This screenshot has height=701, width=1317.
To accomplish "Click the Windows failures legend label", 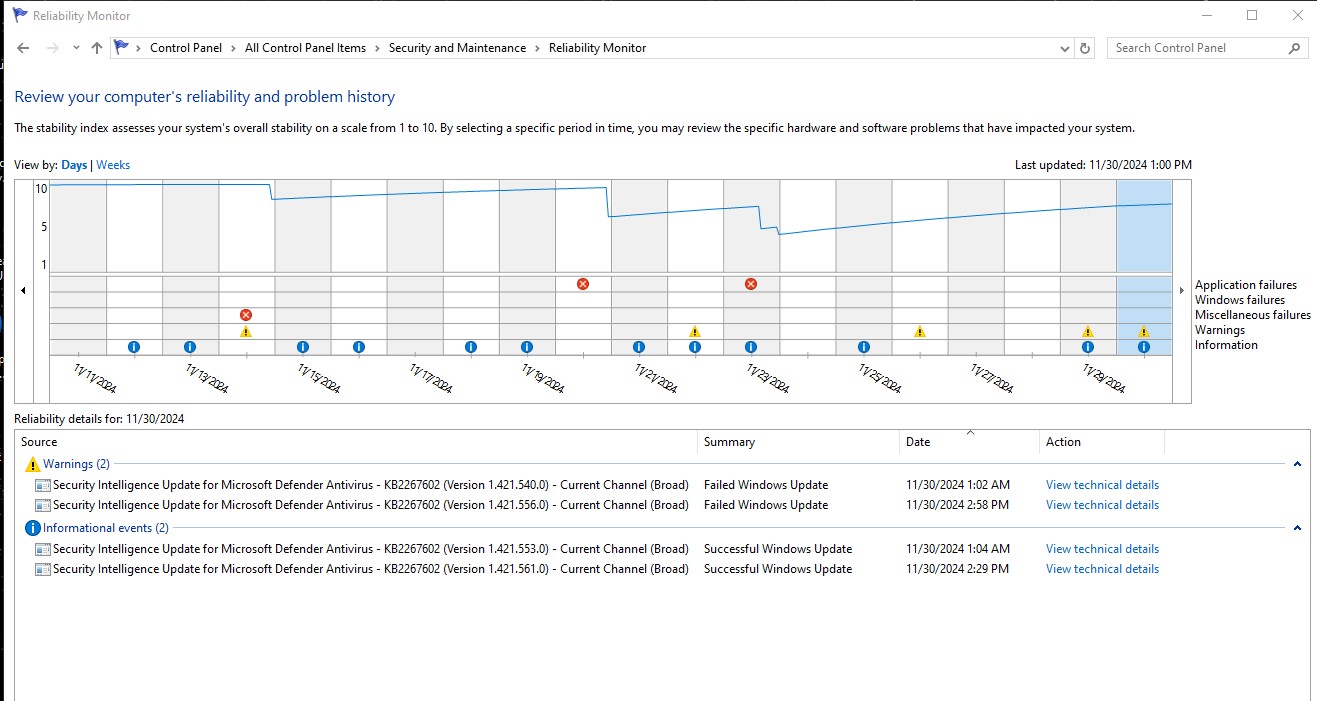I will (1239, 300).
